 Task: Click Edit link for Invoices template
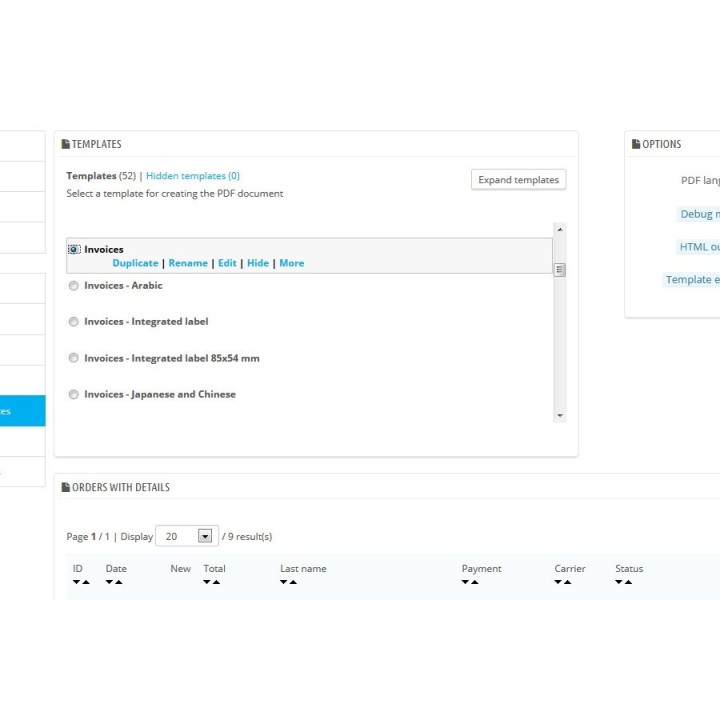pos(227,263)
